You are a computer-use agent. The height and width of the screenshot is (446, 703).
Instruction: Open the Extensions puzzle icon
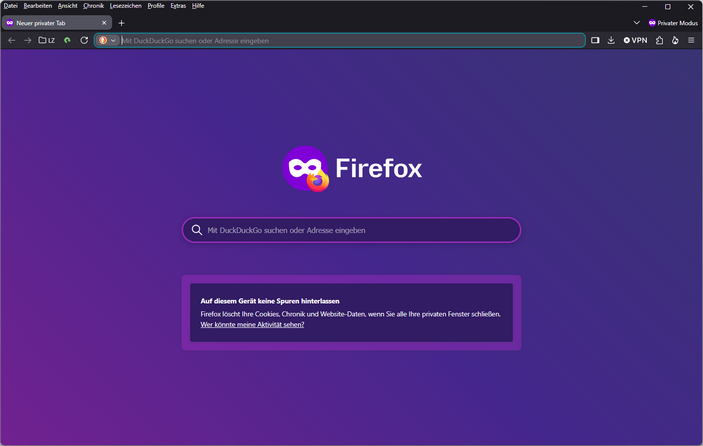coord(660,40)
